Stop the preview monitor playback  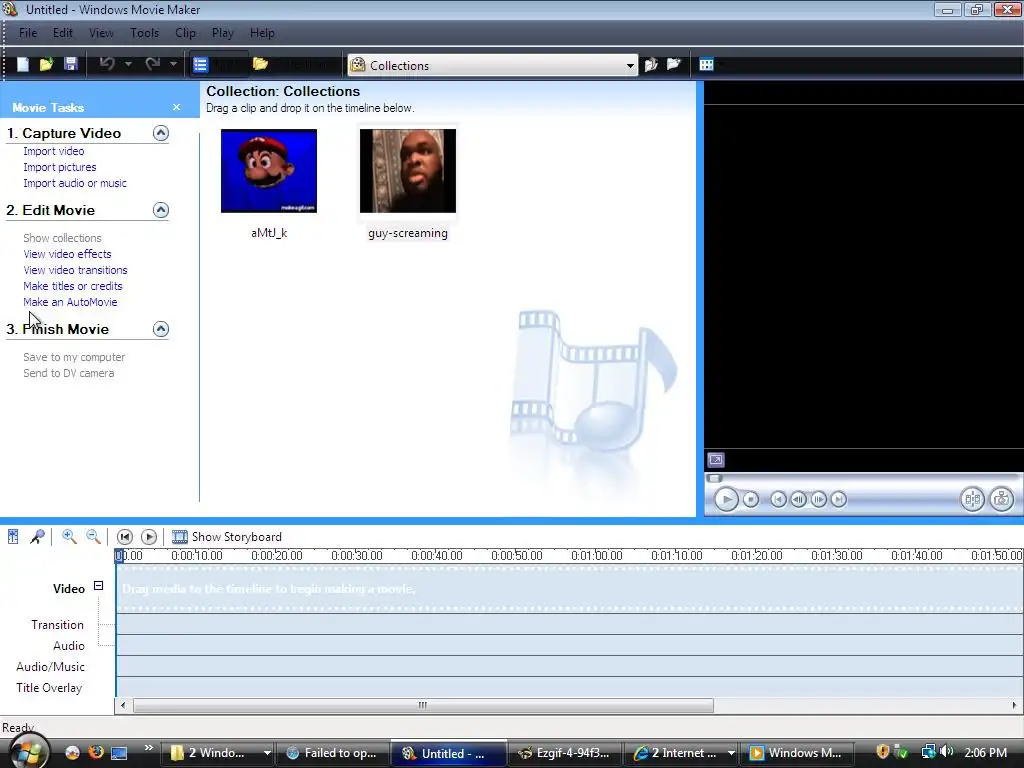pyautogui.click(x=751, y=500)
